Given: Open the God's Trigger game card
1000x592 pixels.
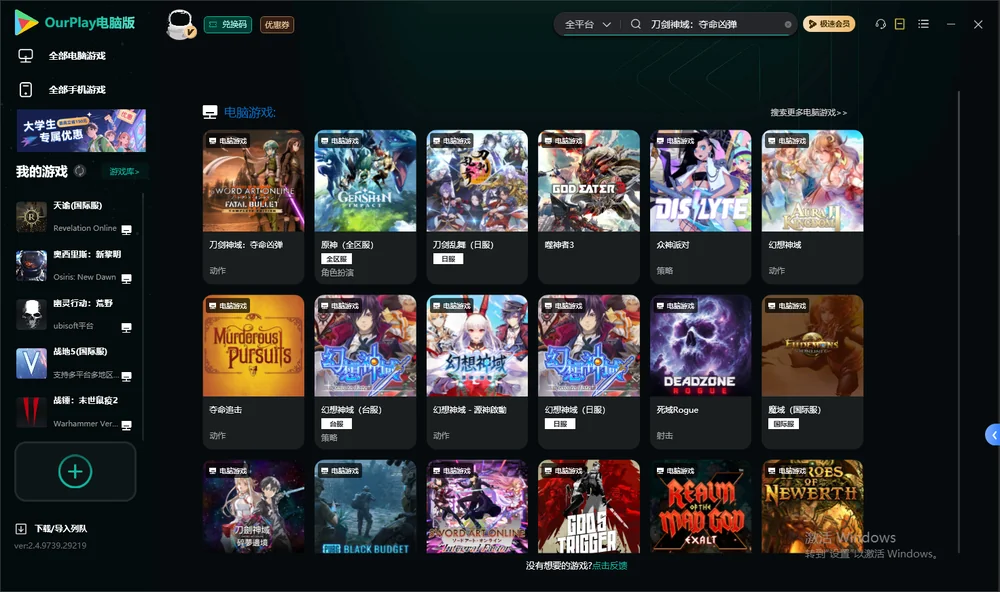Looking at the screenshot, I should 589,507.
